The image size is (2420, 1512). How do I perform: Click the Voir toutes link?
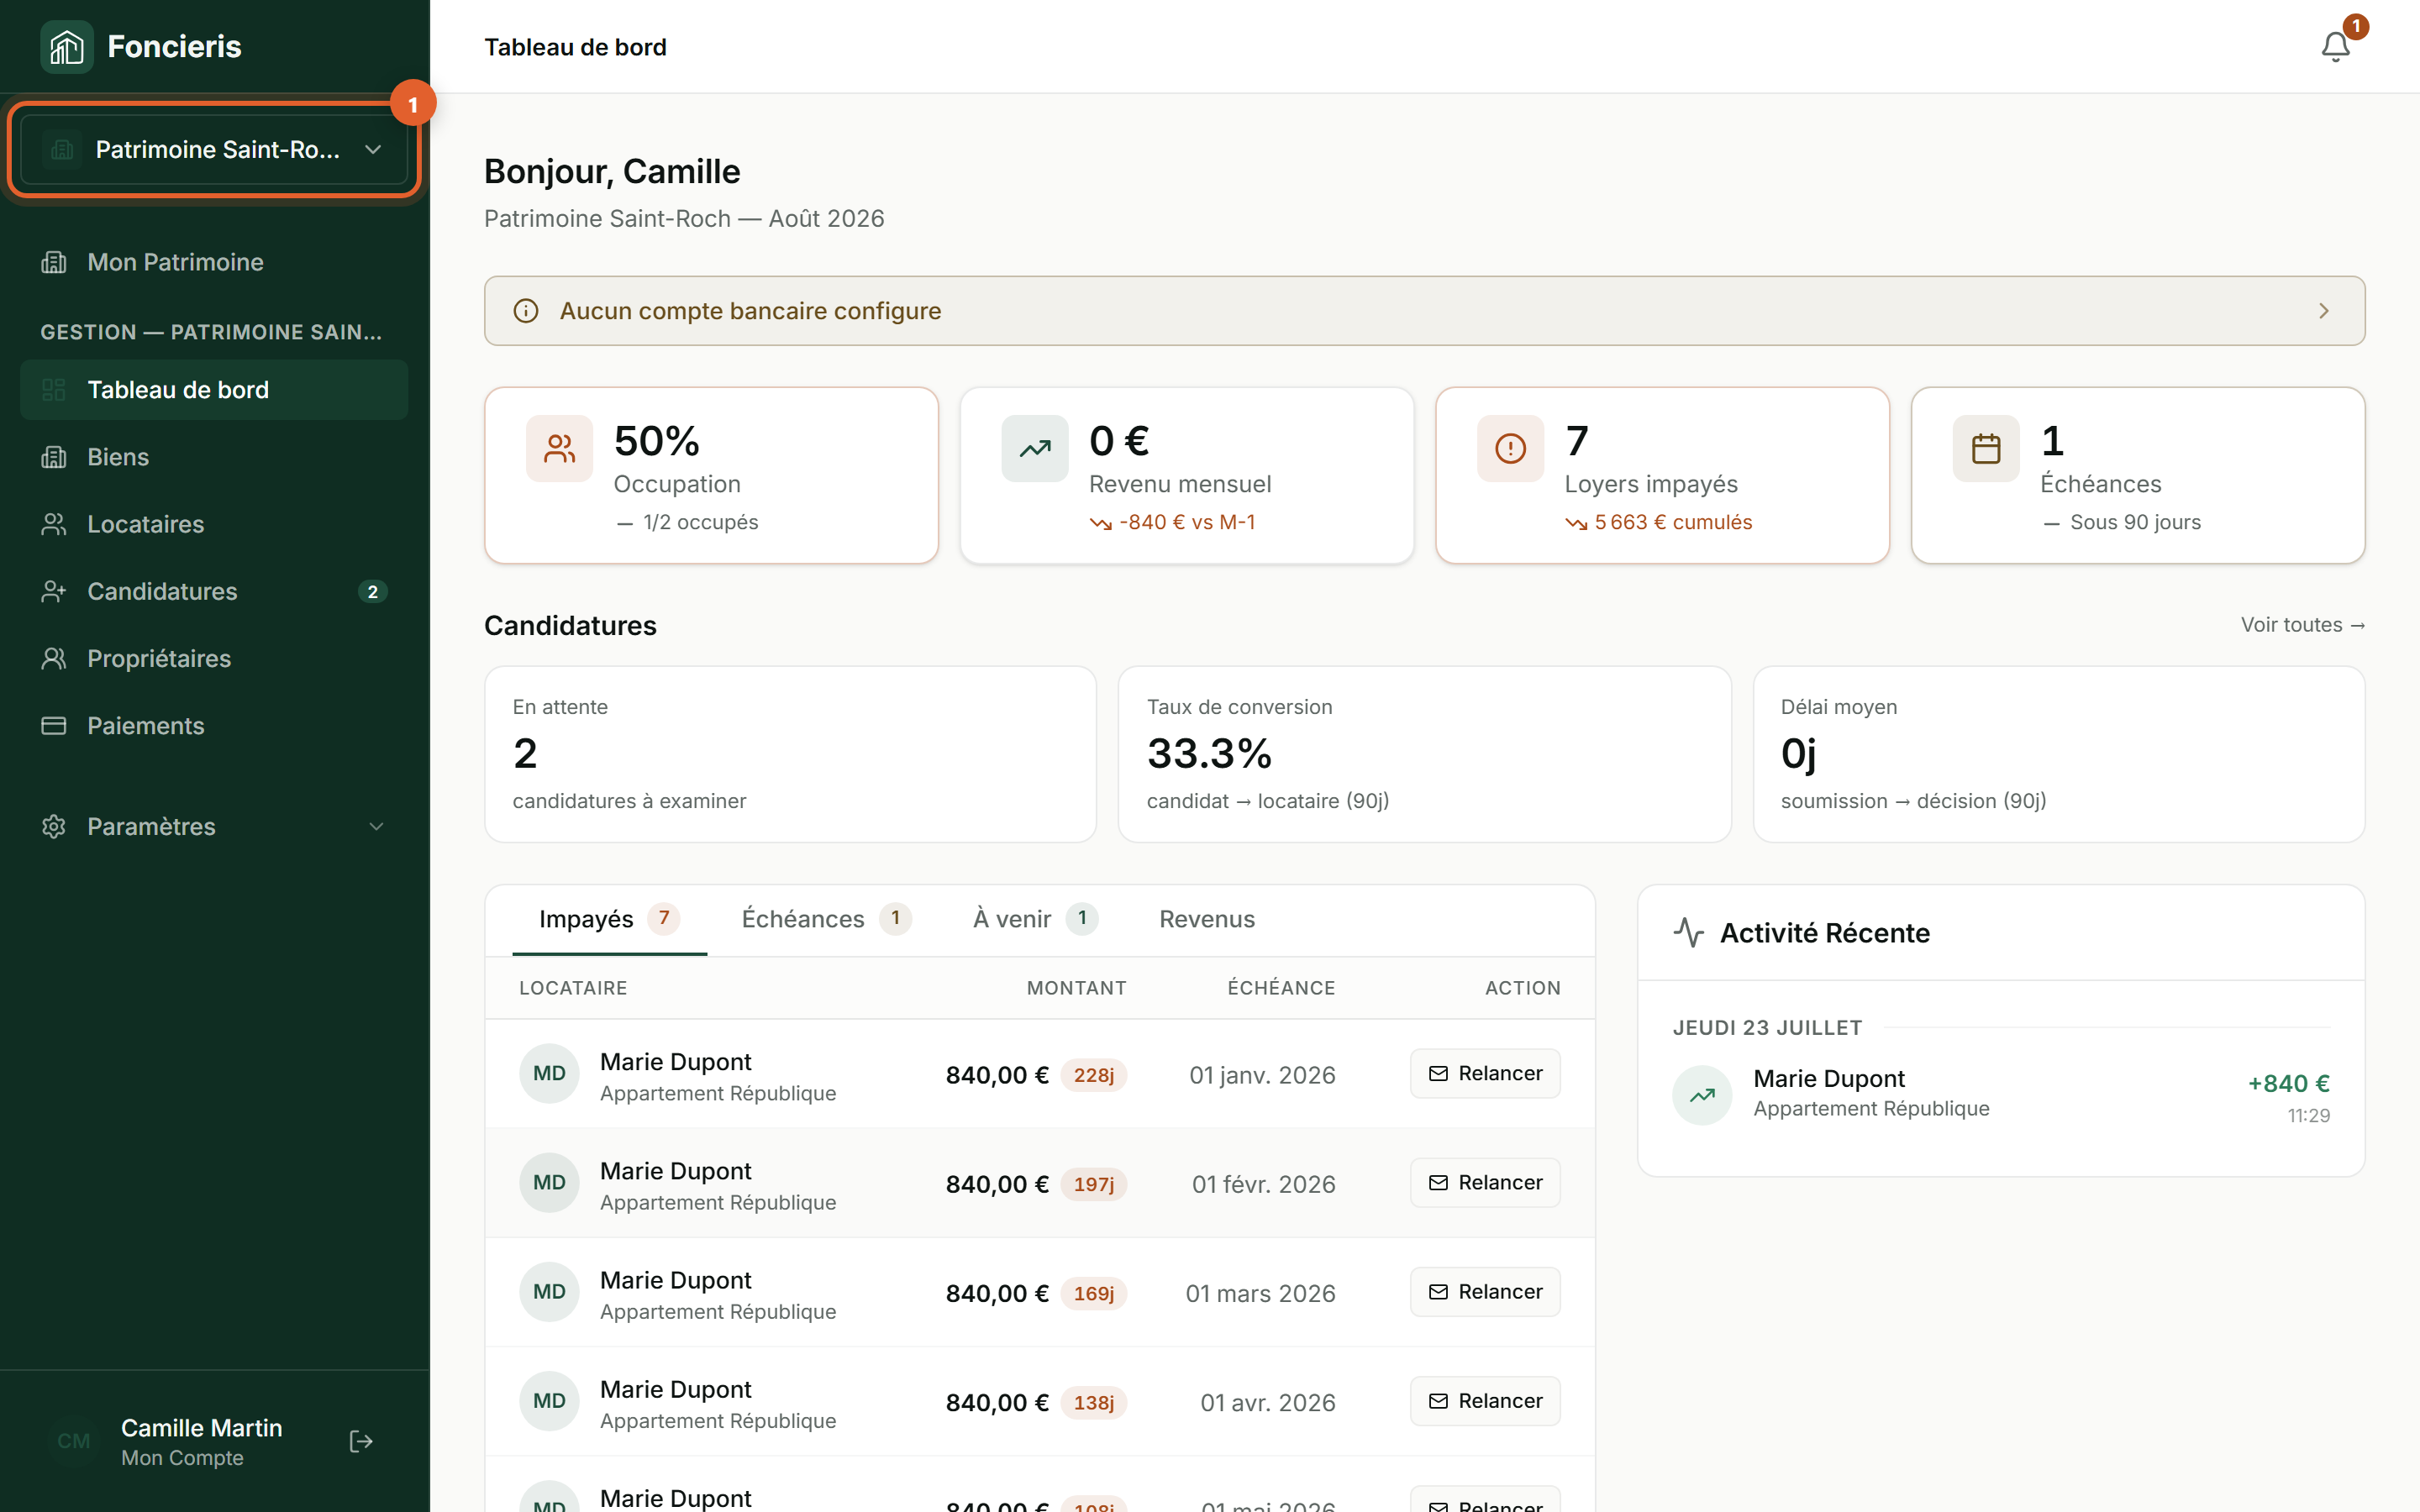2302,624
